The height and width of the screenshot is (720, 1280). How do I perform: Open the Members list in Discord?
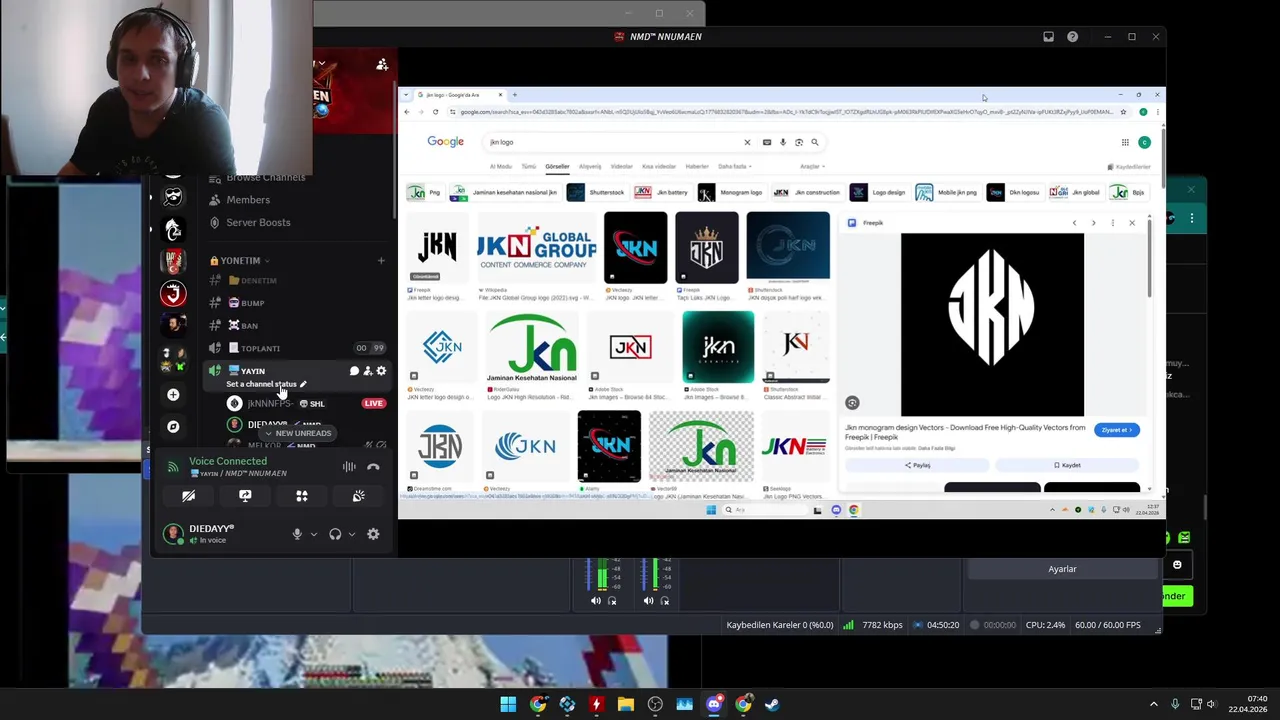coord(248,200)
